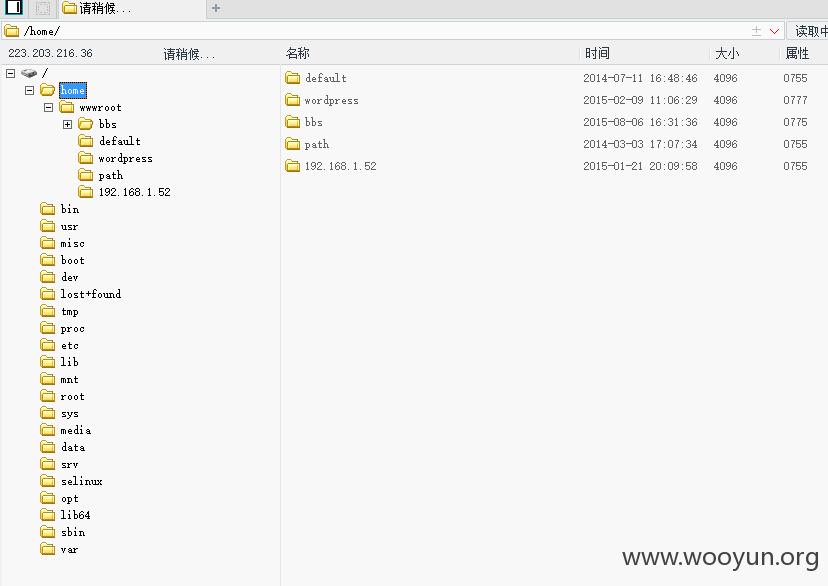Image resolution: width=828 pixels, height=586 pixels.
Task: Click boot folder icon in tree
Action: pyautogui.click(x=48, y=260)
